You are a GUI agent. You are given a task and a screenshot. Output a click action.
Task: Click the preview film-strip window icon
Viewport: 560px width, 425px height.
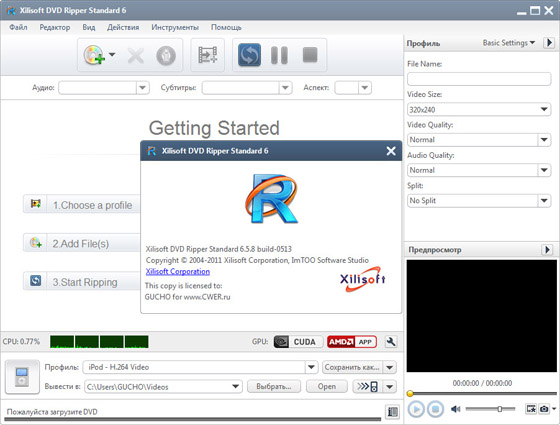531,409
